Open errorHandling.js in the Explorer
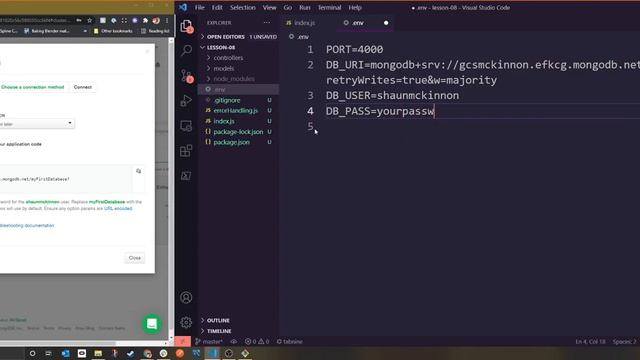This screenshot has height=360, width=640. pos(238,111)
